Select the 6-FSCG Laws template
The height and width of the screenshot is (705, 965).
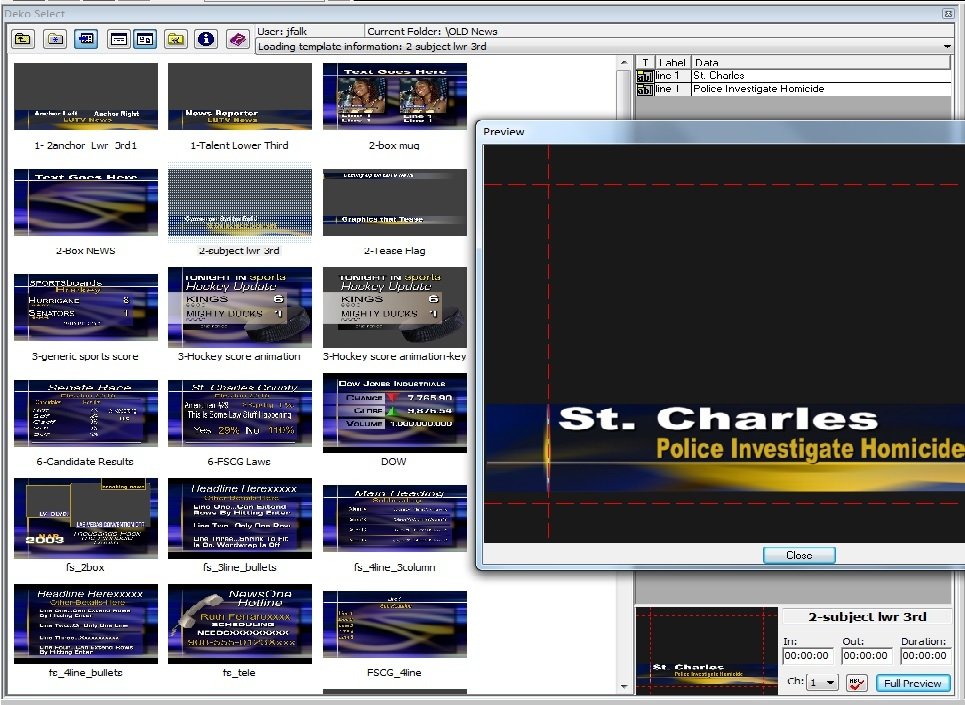(239, 413)
